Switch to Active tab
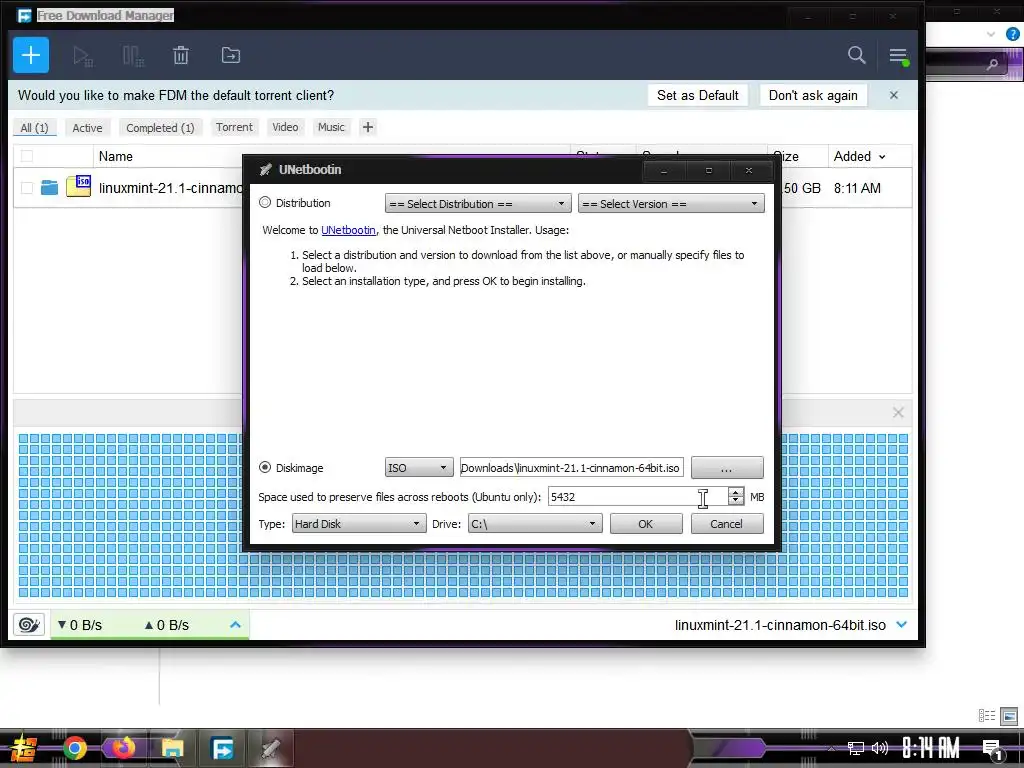The image size is (1024, 768). [88, 127]
